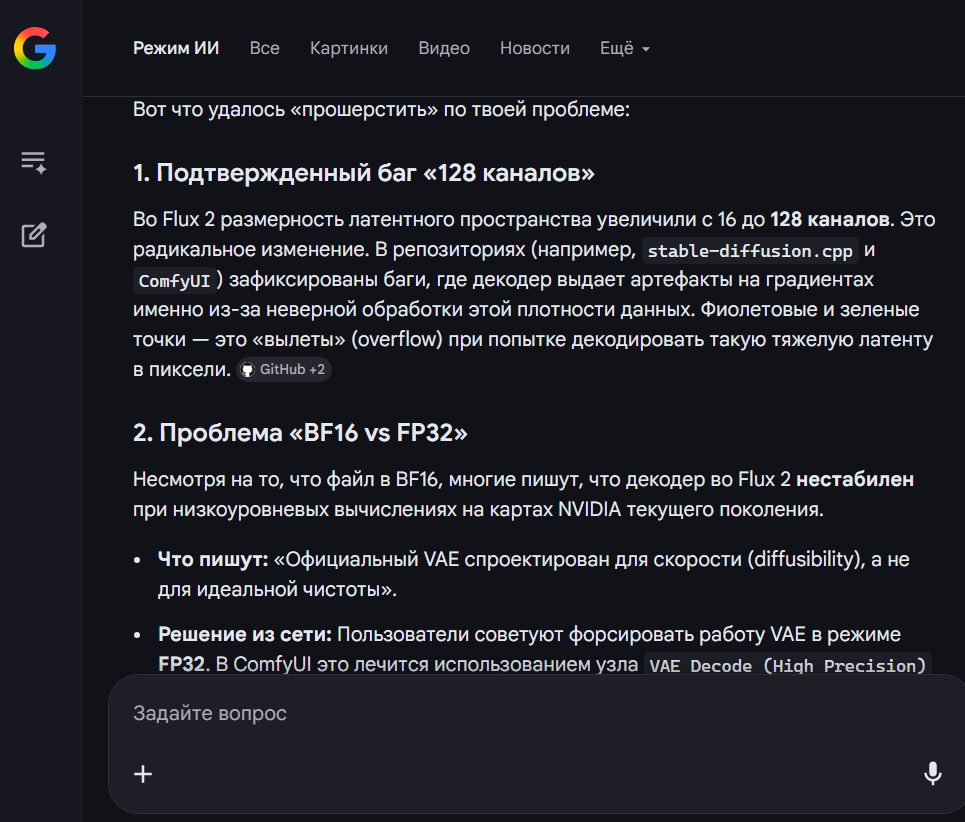
Task: Switch to the Все tab
Action: click(x=265, y=48)
